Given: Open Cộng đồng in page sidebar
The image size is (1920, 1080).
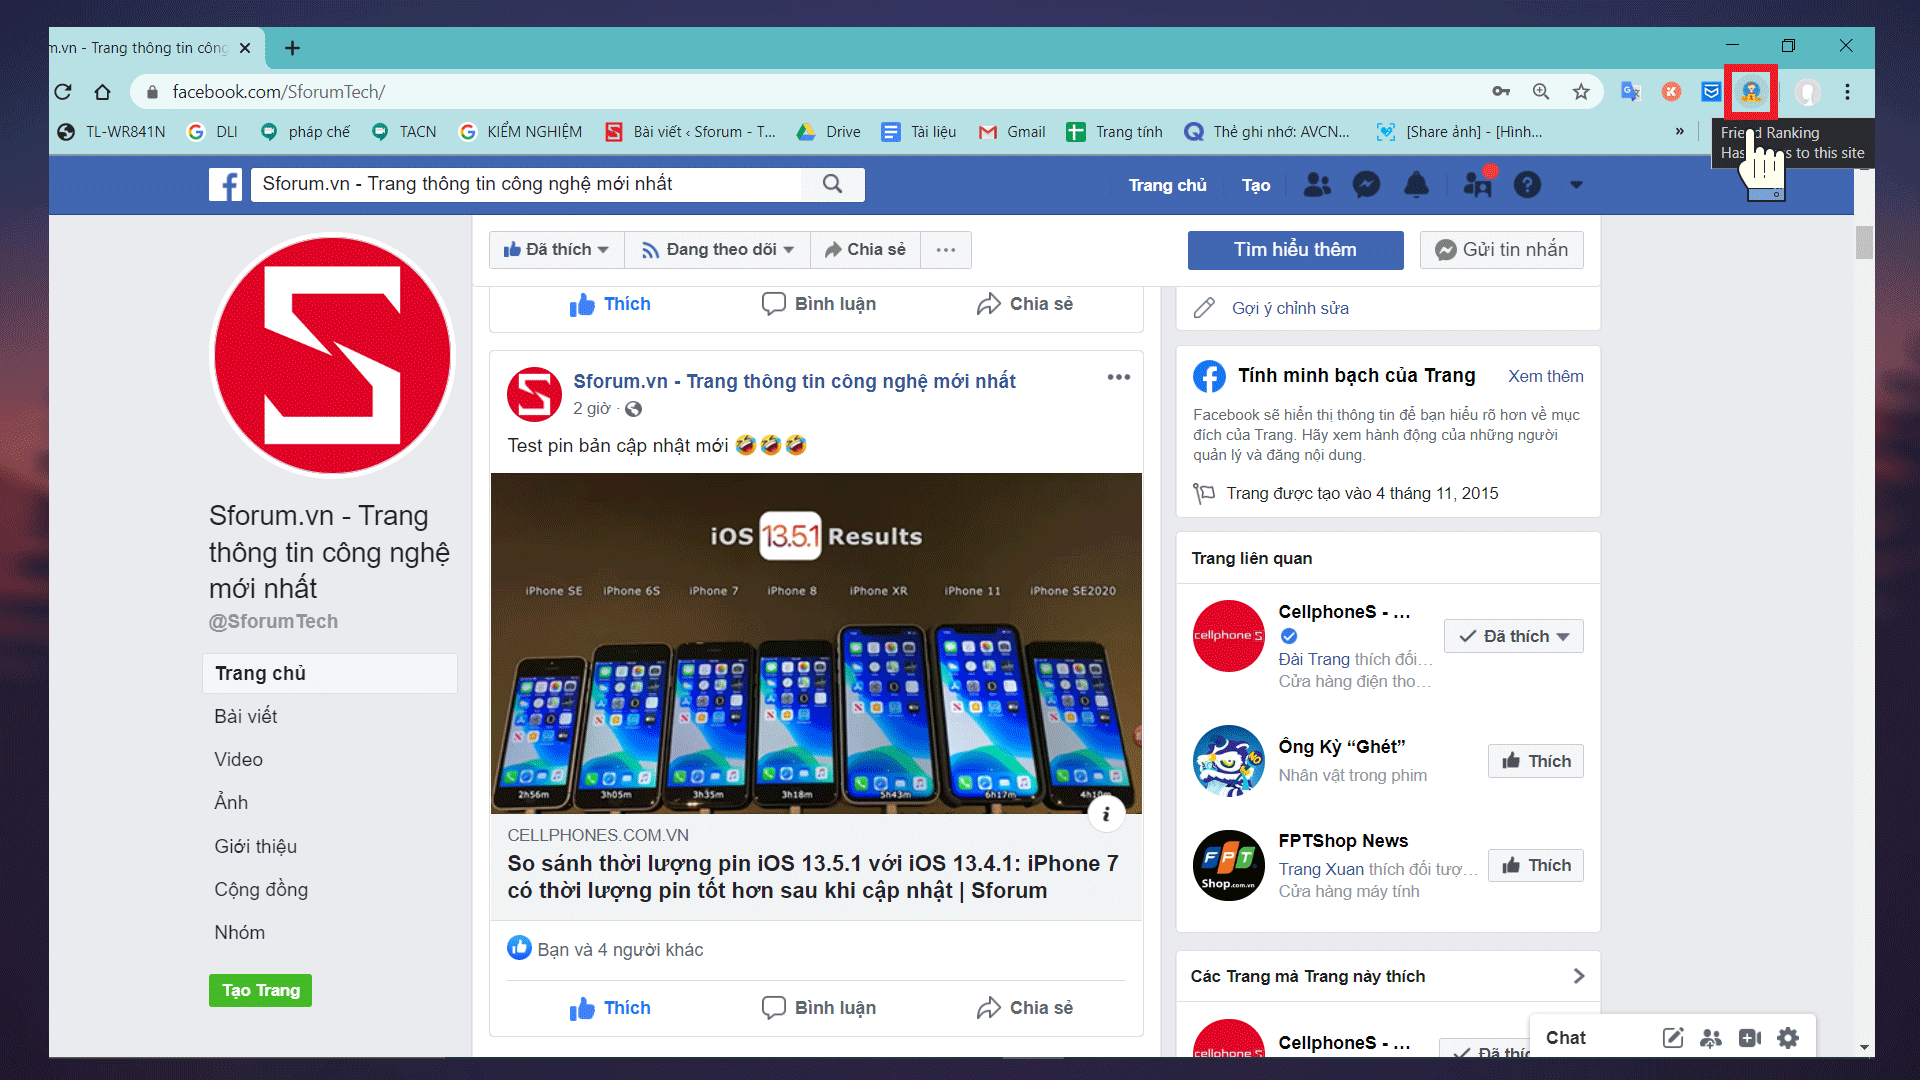Looking at the screenshot, I should (x=261, y=889).
